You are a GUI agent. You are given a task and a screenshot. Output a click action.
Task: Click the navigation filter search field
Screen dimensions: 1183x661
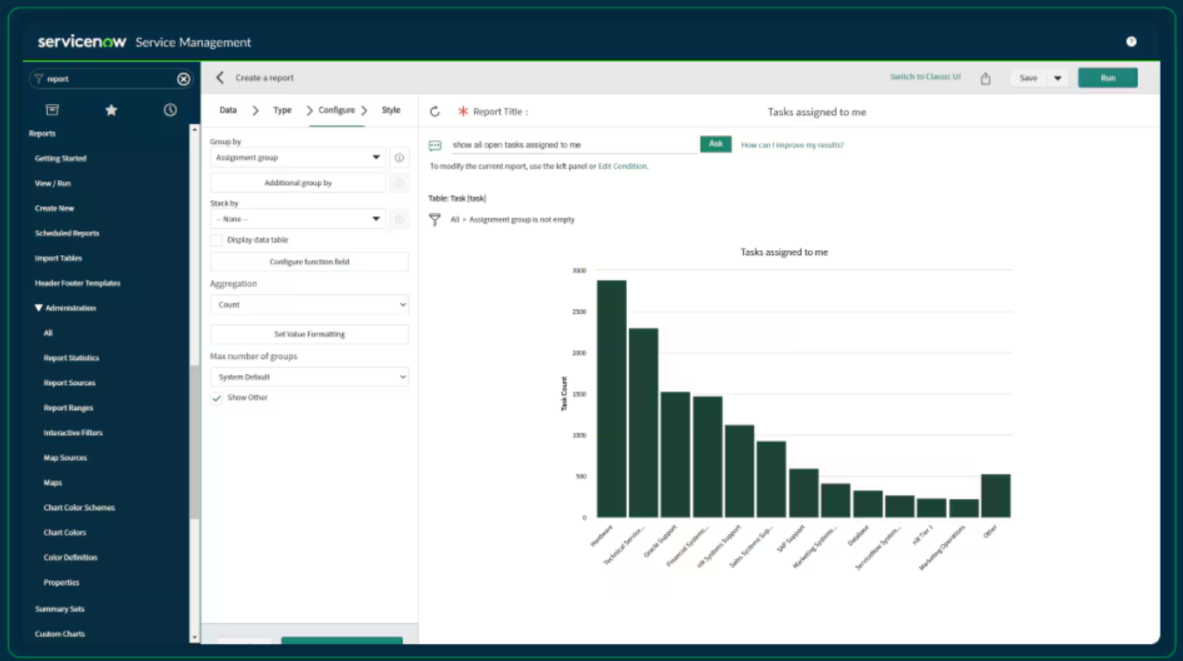click(x=109, y=78)
